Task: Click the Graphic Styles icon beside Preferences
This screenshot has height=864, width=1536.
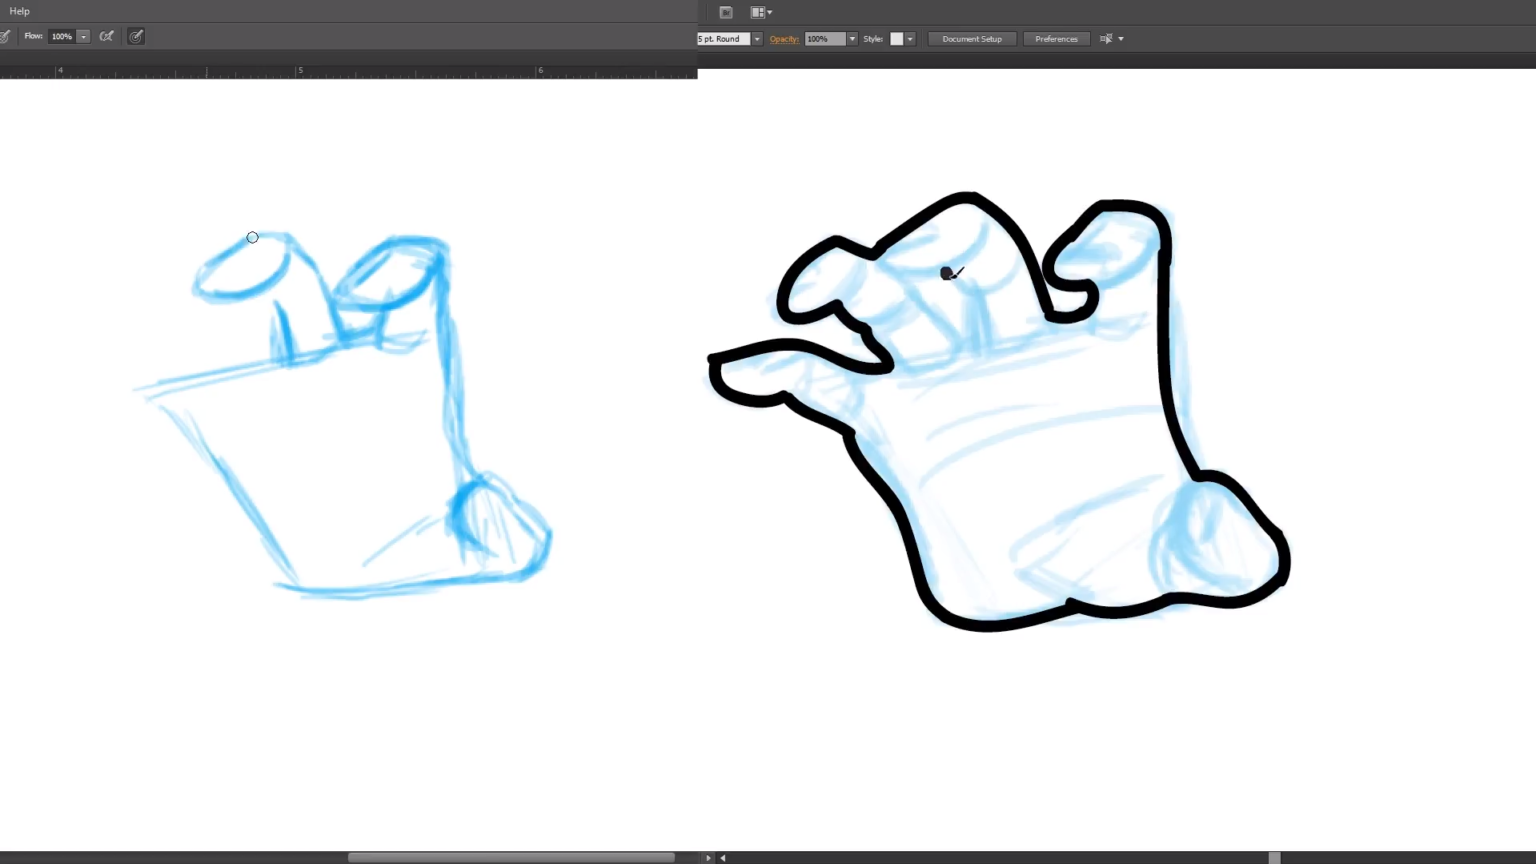Action: [1106, 38]
